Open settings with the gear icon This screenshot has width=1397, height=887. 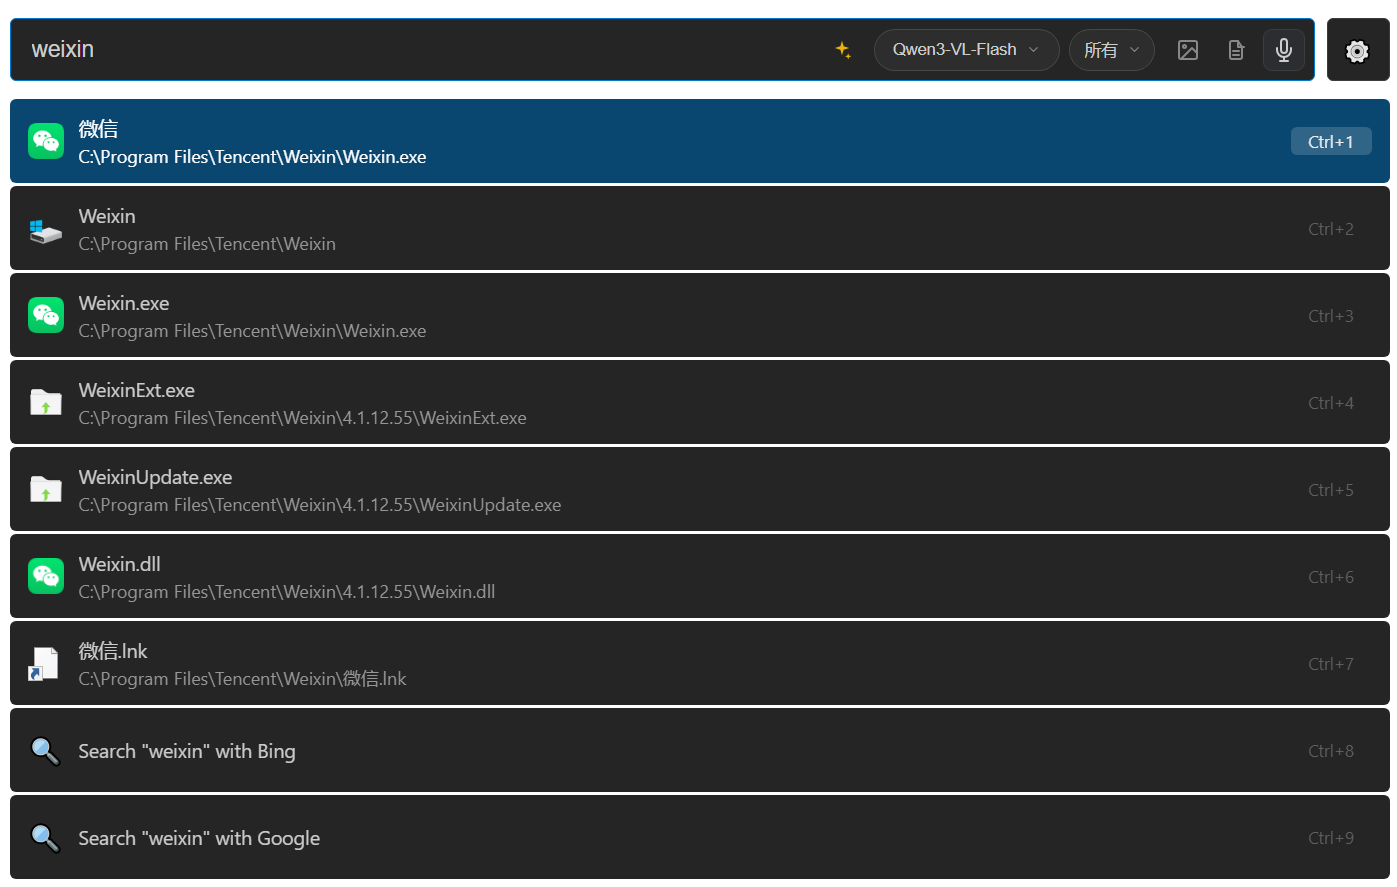(1357, 50)
